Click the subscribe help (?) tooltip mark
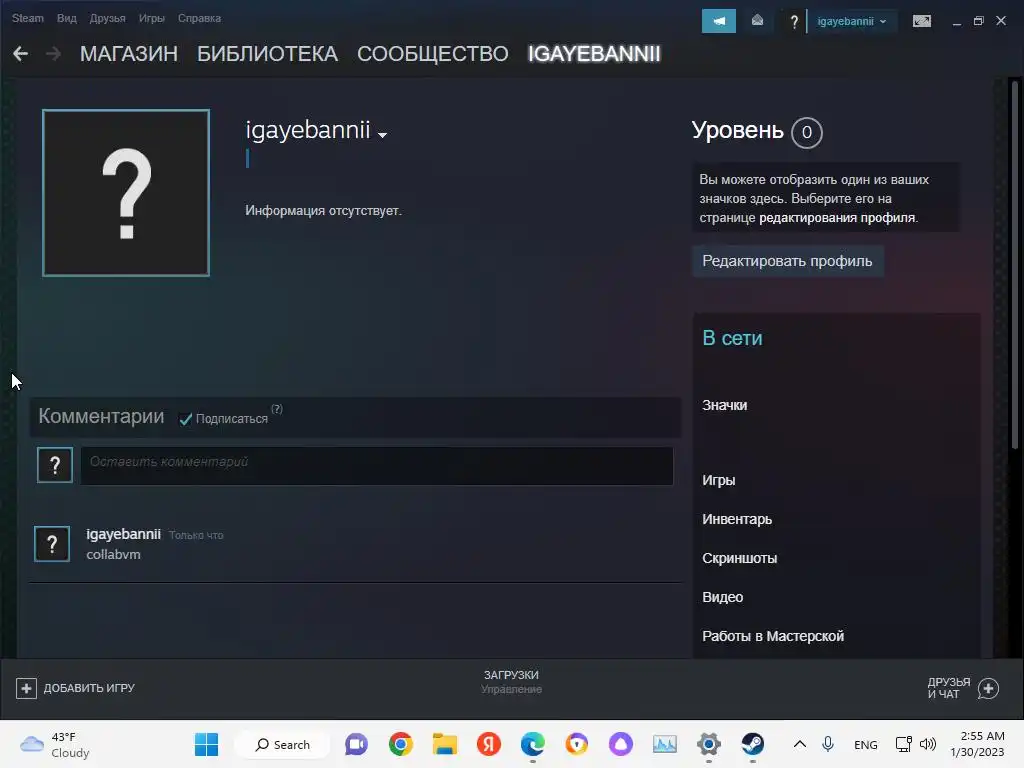Screen dimensions: 1024x768 [277, 409]
